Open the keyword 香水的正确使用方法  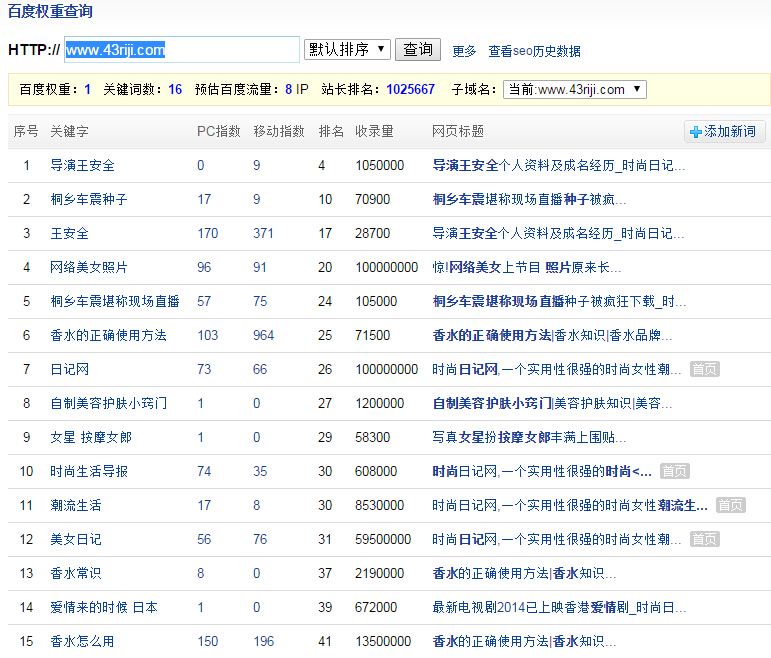coord(108,335)
